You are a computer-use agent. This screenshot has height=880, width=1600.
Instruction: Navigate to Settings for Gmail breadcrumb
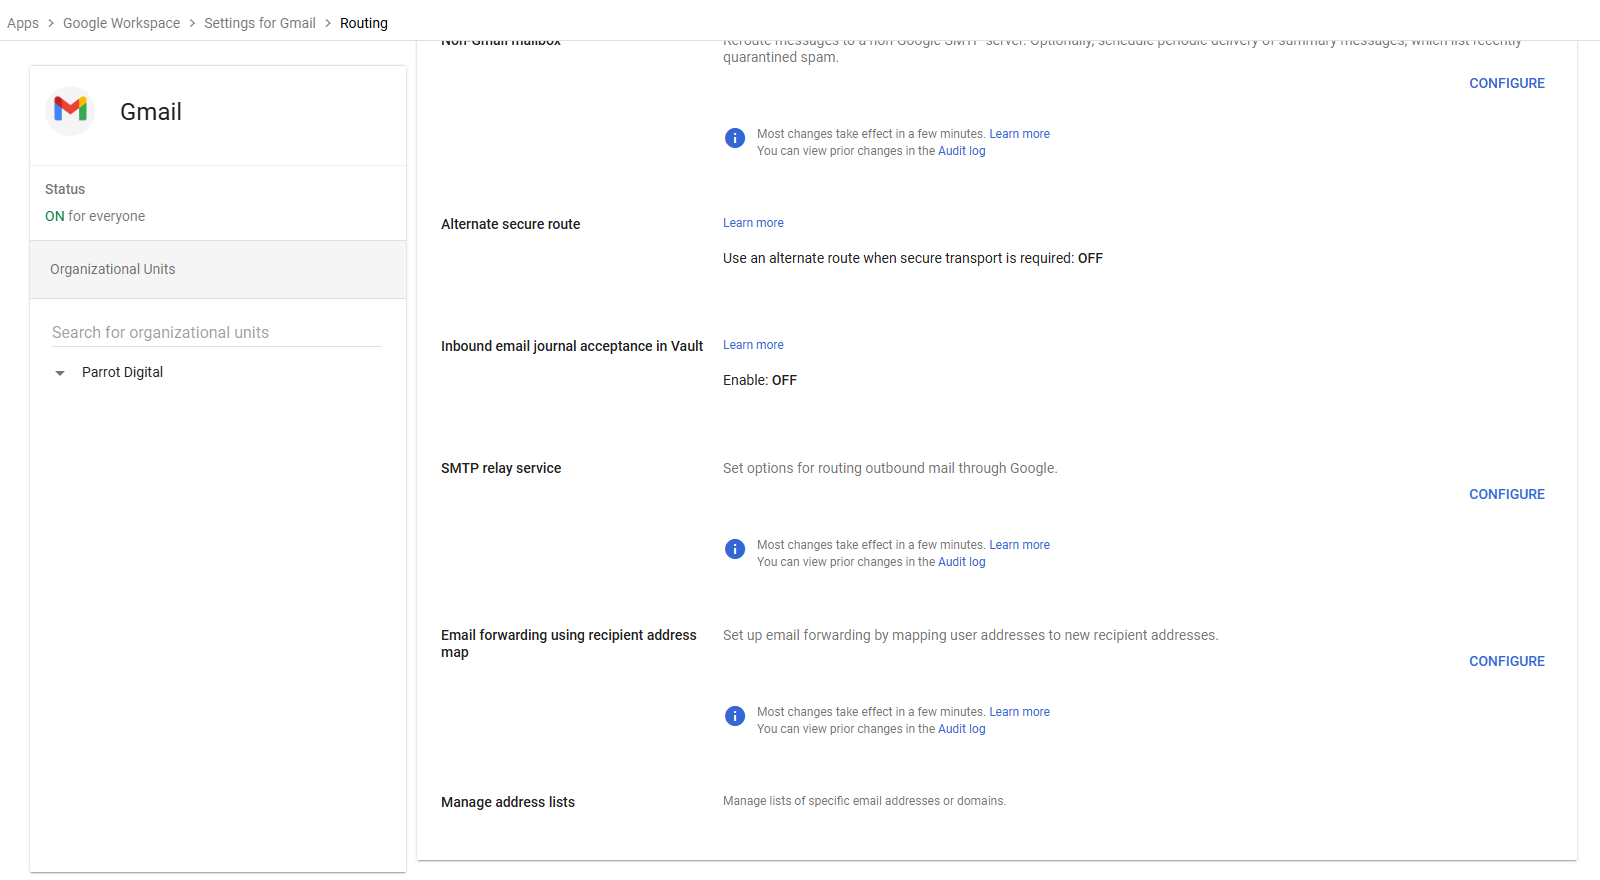pyautogui.click(x=260, y=23)
